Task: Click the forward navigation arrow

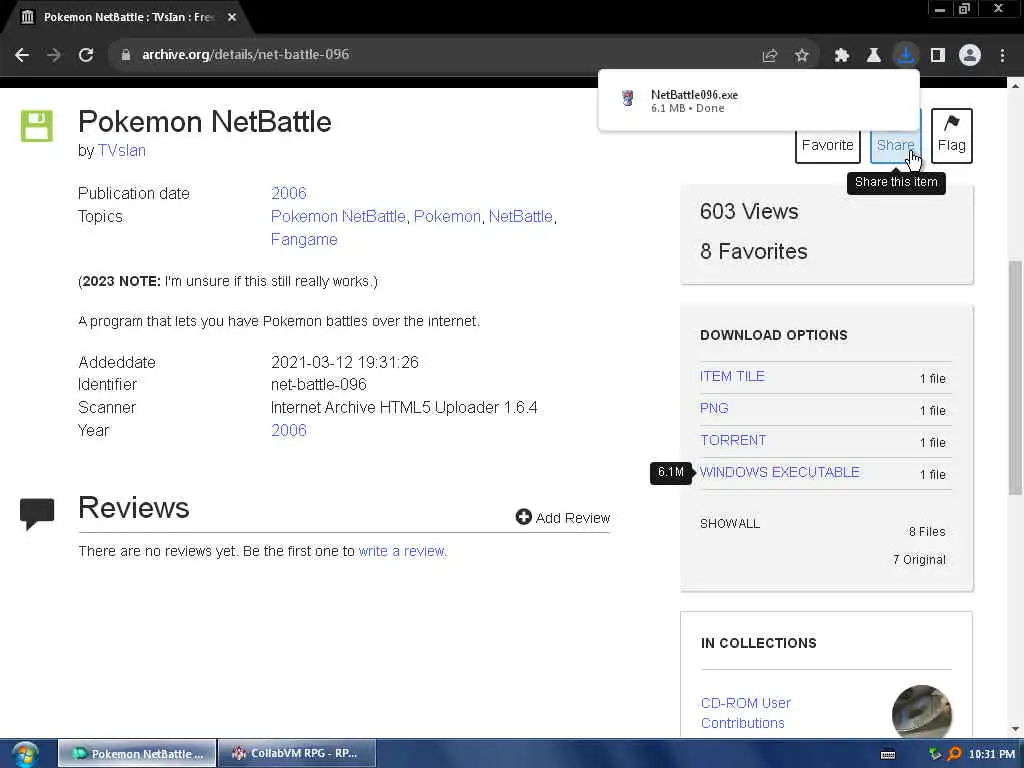Action: [x=54, y=55]
